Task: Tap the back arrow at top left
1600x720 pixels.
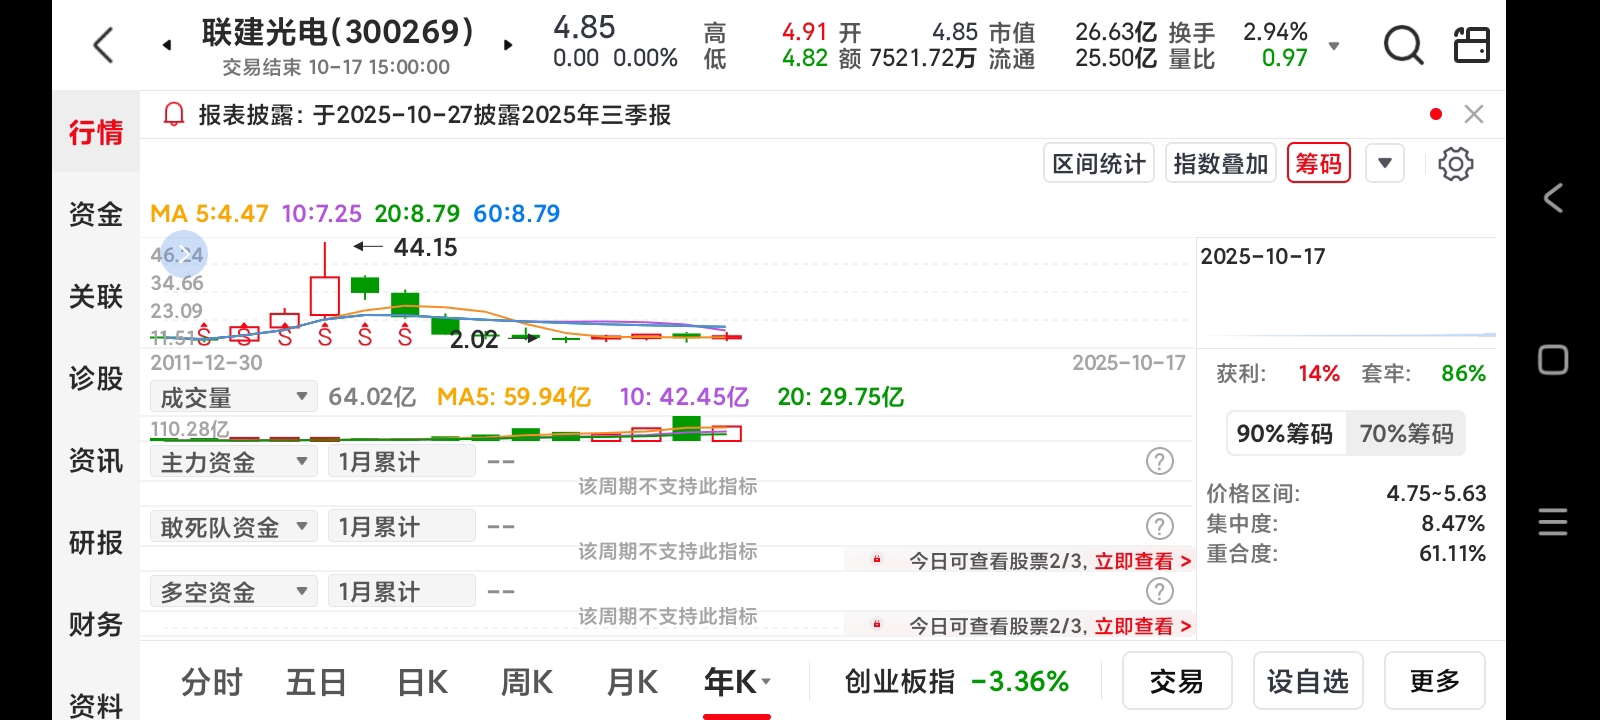Action: pos(103,45)
